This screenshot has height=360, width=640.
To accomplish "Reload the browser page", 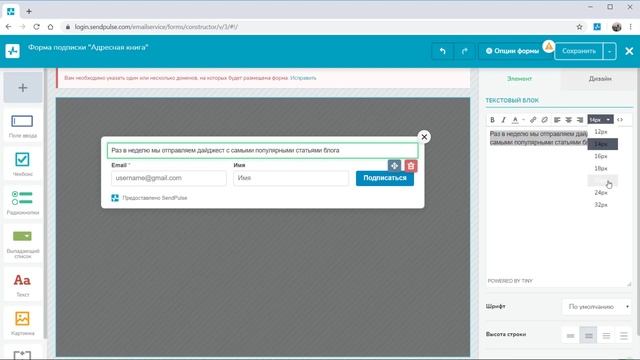I will coord(36,27).
